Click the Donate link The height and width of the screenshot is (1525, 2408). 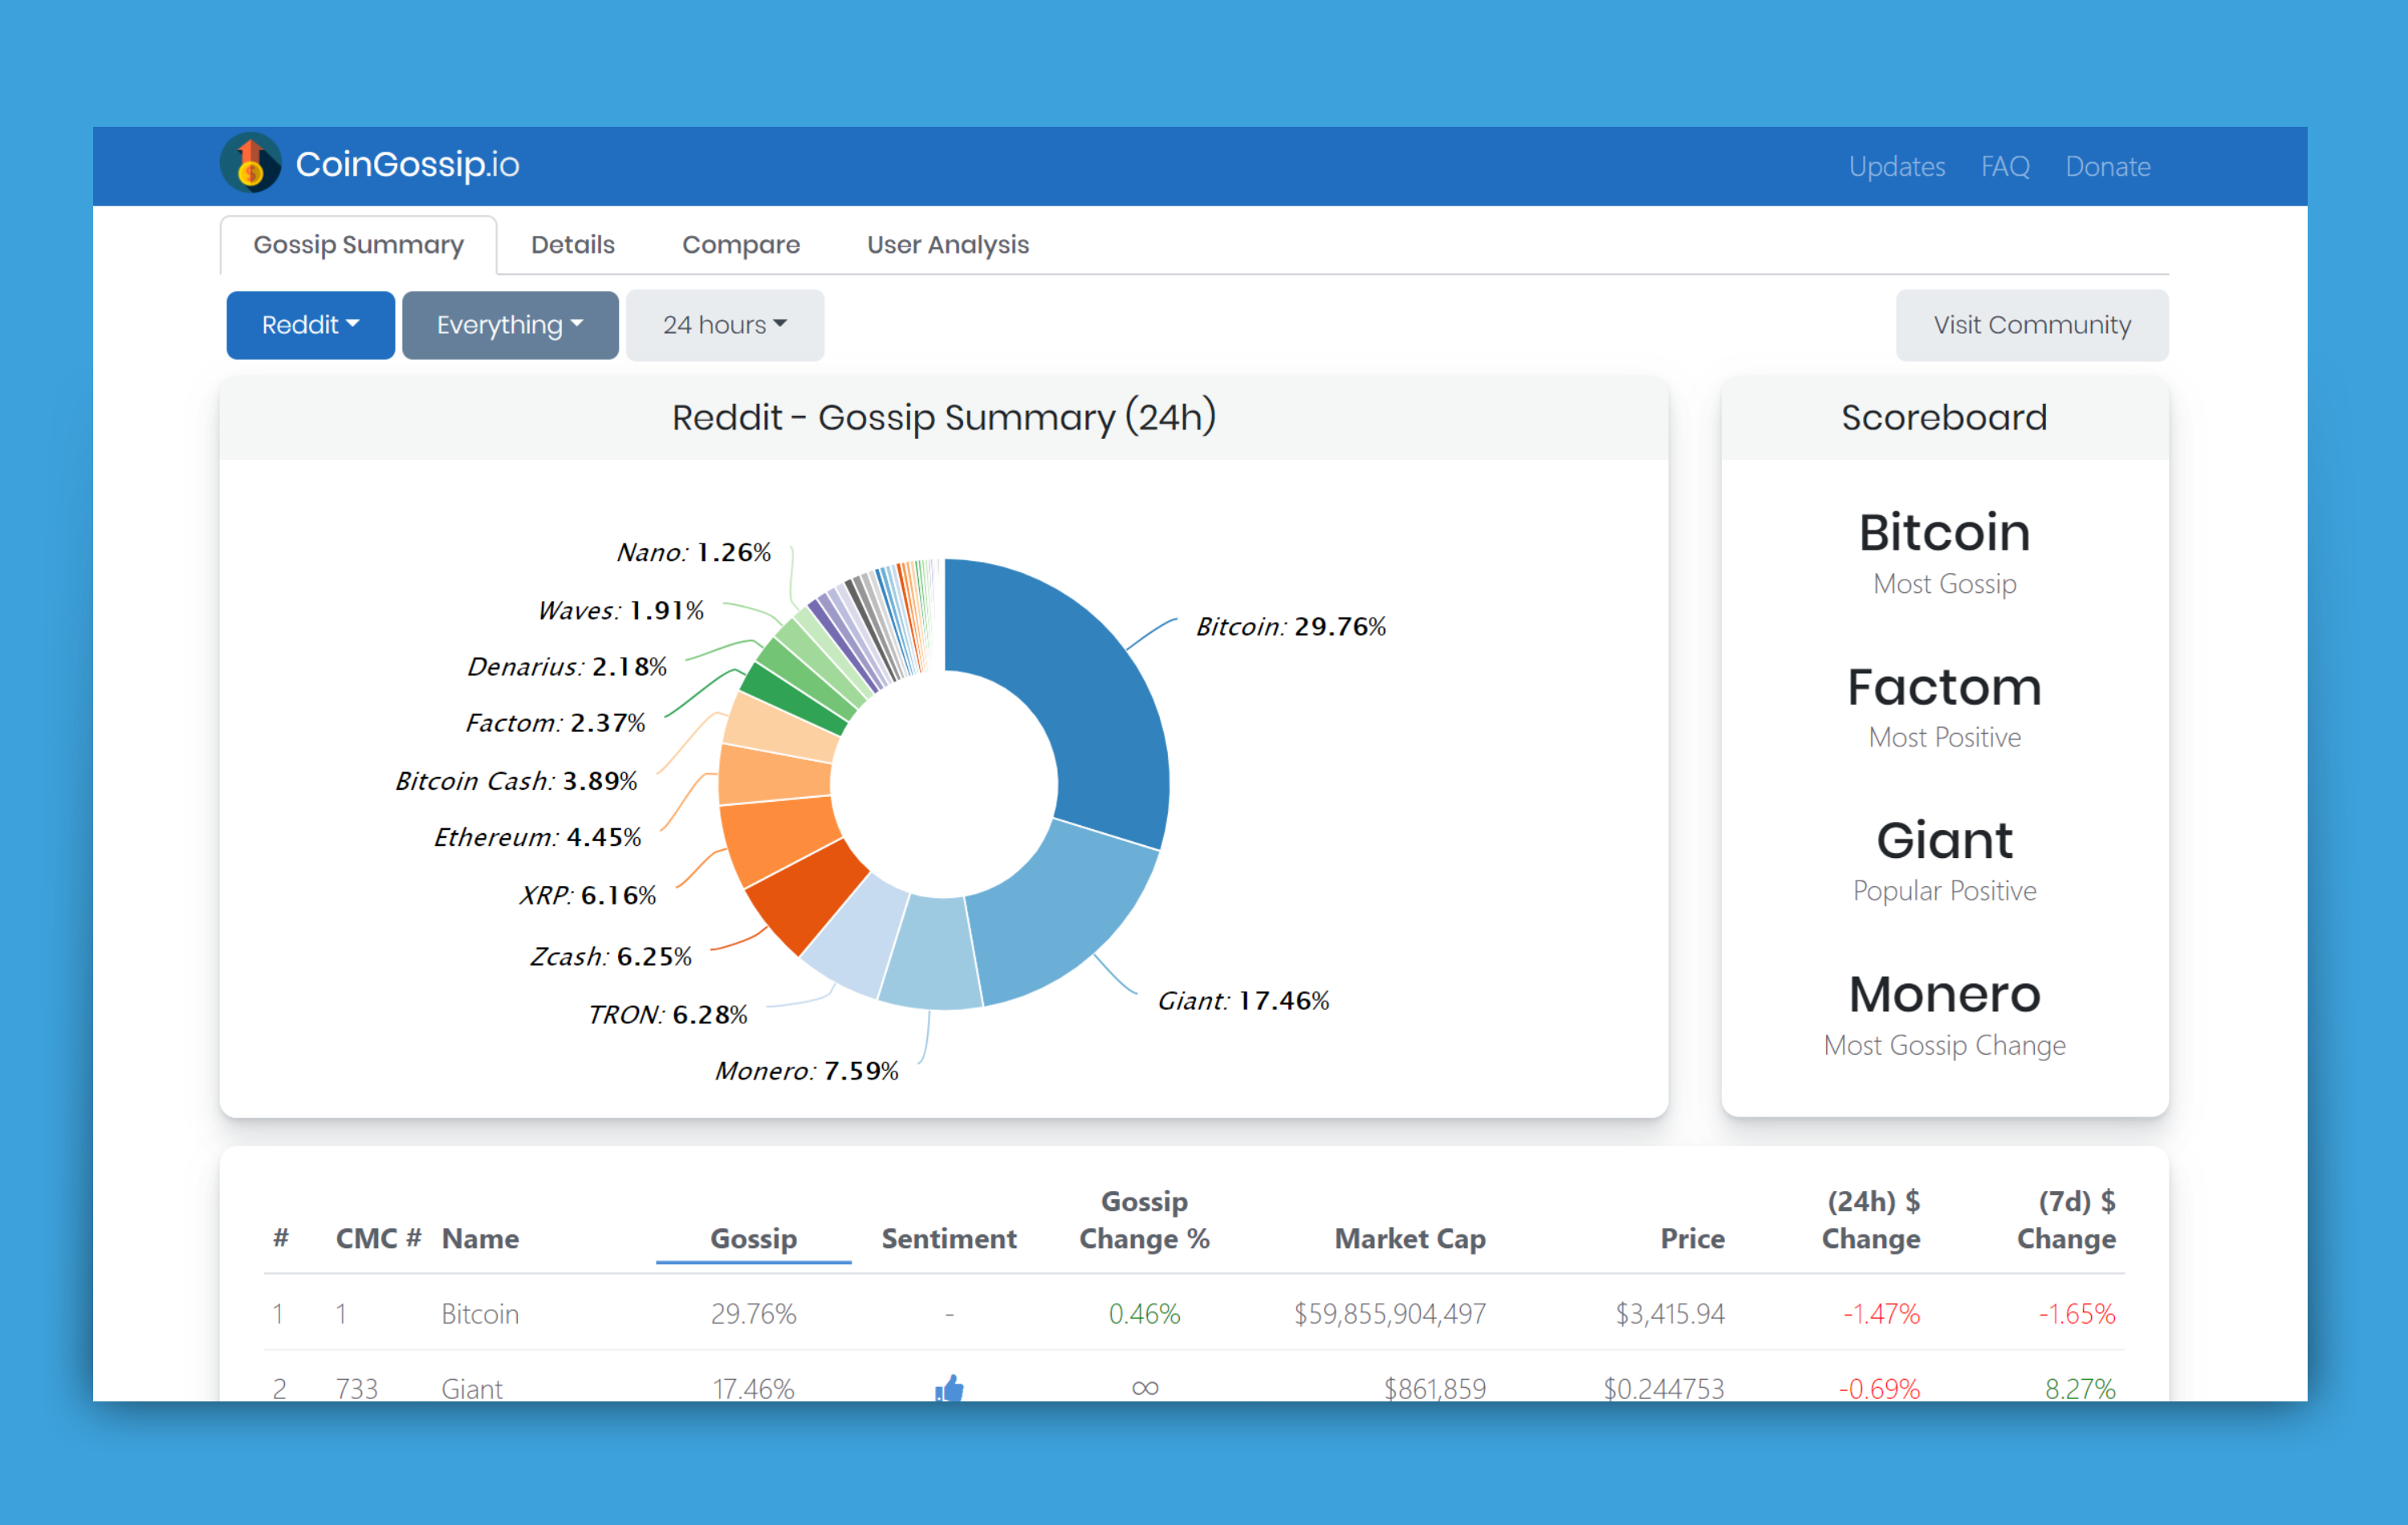(x=2108, y=166)
